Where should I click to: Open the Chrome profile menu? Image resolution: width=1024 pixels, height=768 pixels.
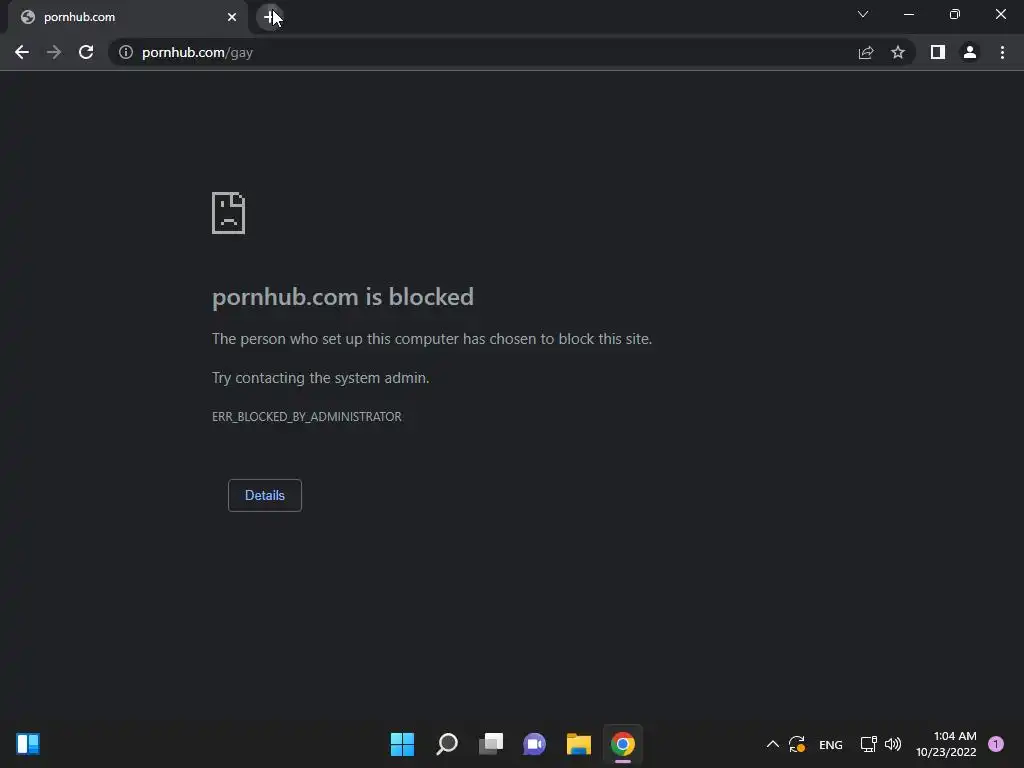click(970, 52)
